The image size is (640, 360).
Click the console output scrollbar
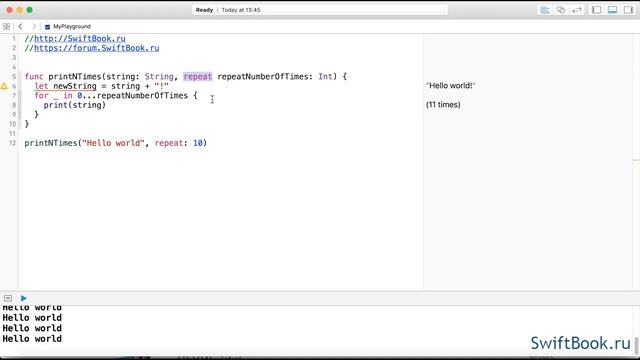(636, 346)
